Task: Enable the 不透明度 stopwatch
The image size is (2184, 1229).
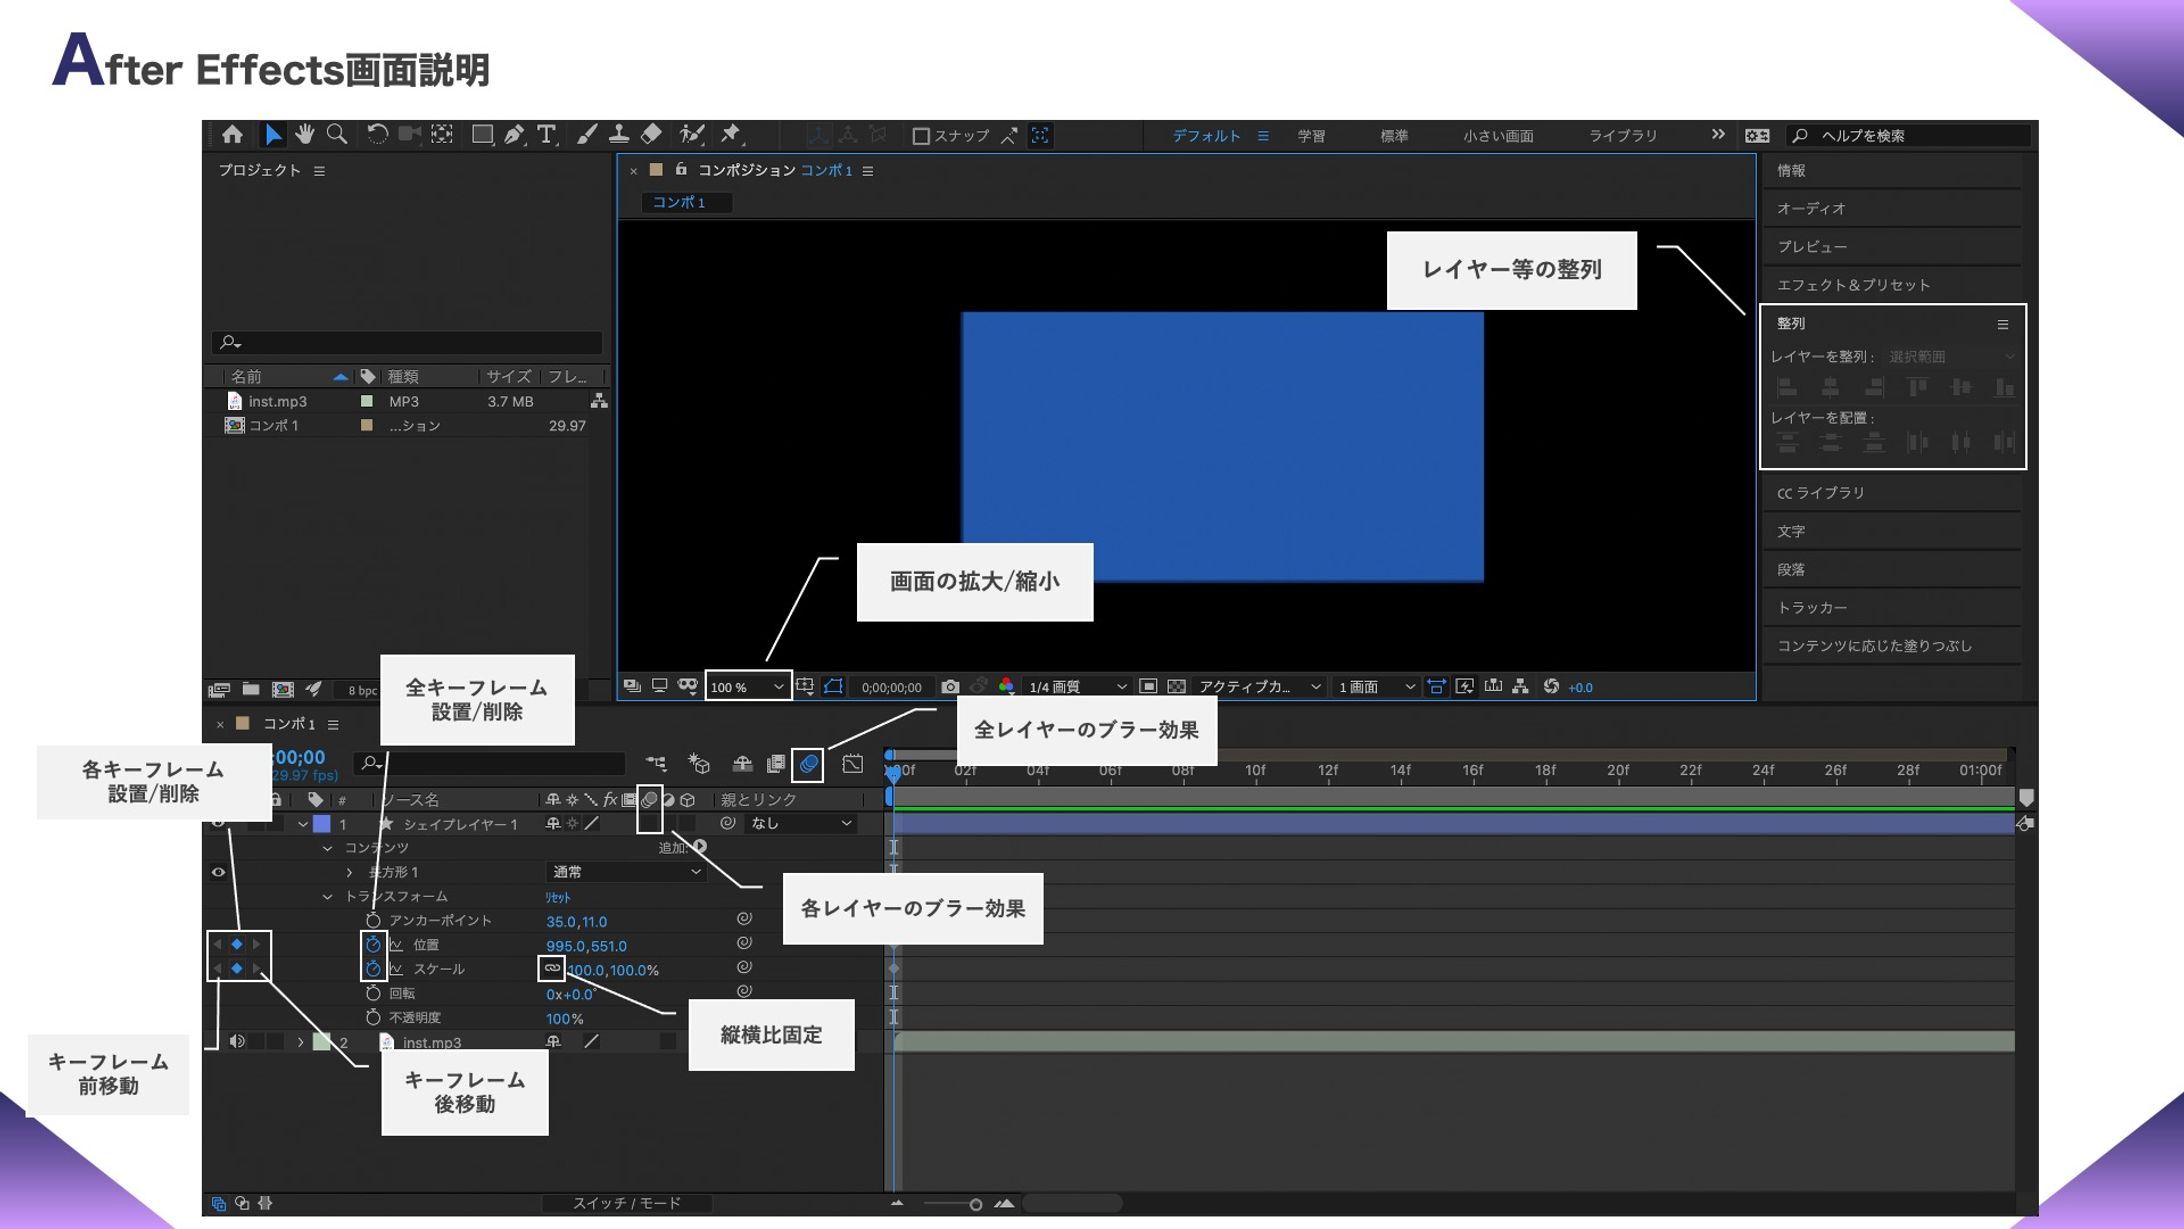Action: point(373,1017)
